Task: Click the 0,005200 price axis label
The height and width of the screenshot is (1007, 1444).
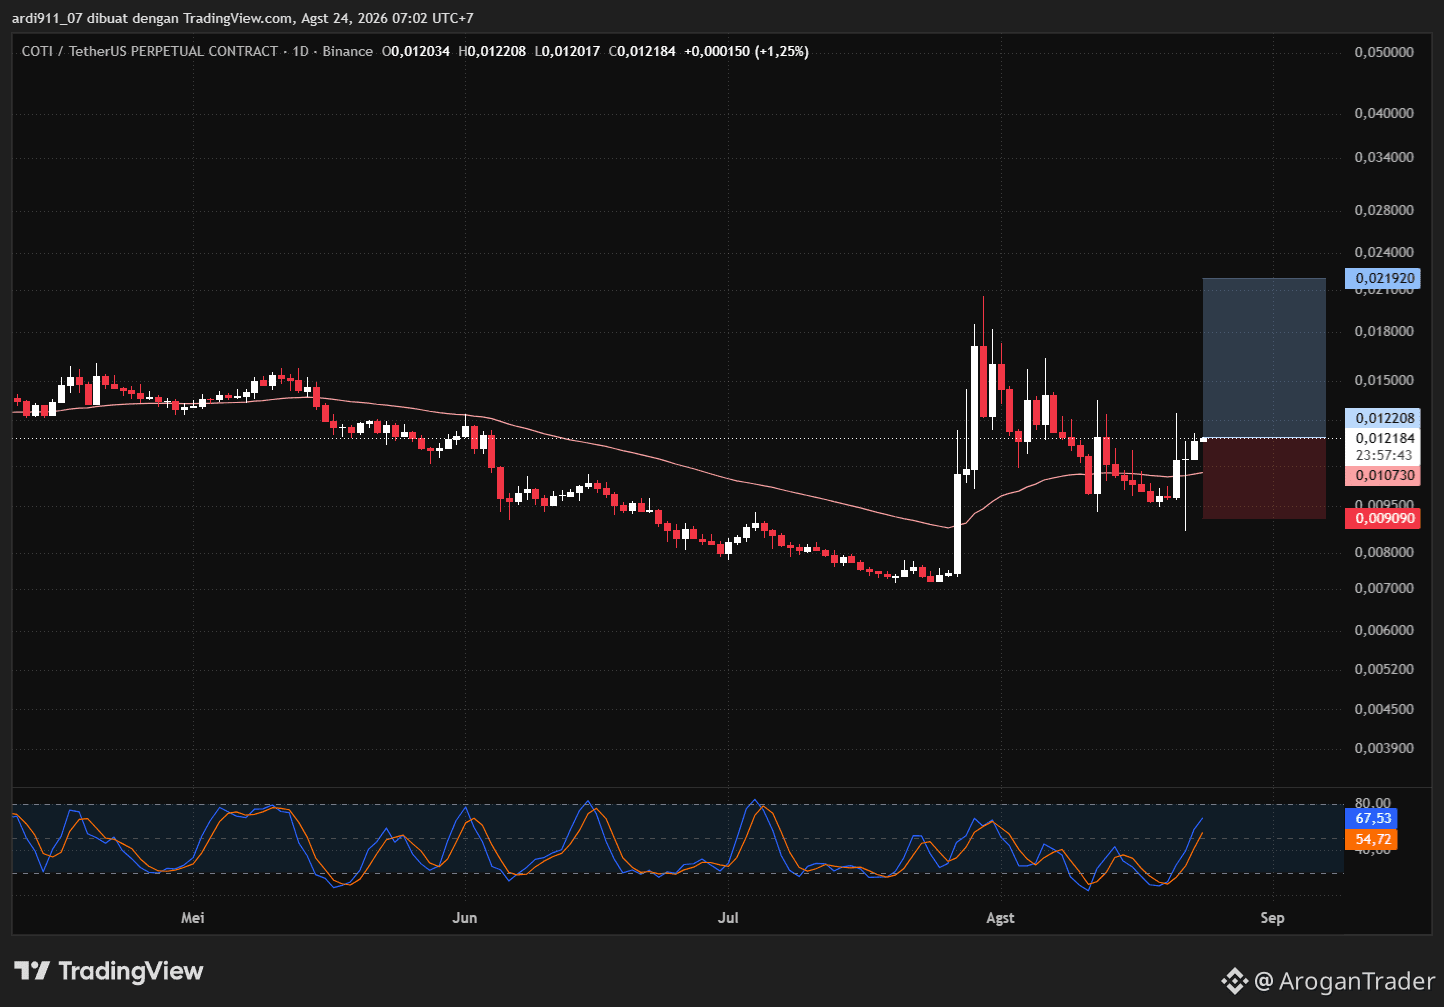Action: pyautogui.click(x=1384, y=669)
